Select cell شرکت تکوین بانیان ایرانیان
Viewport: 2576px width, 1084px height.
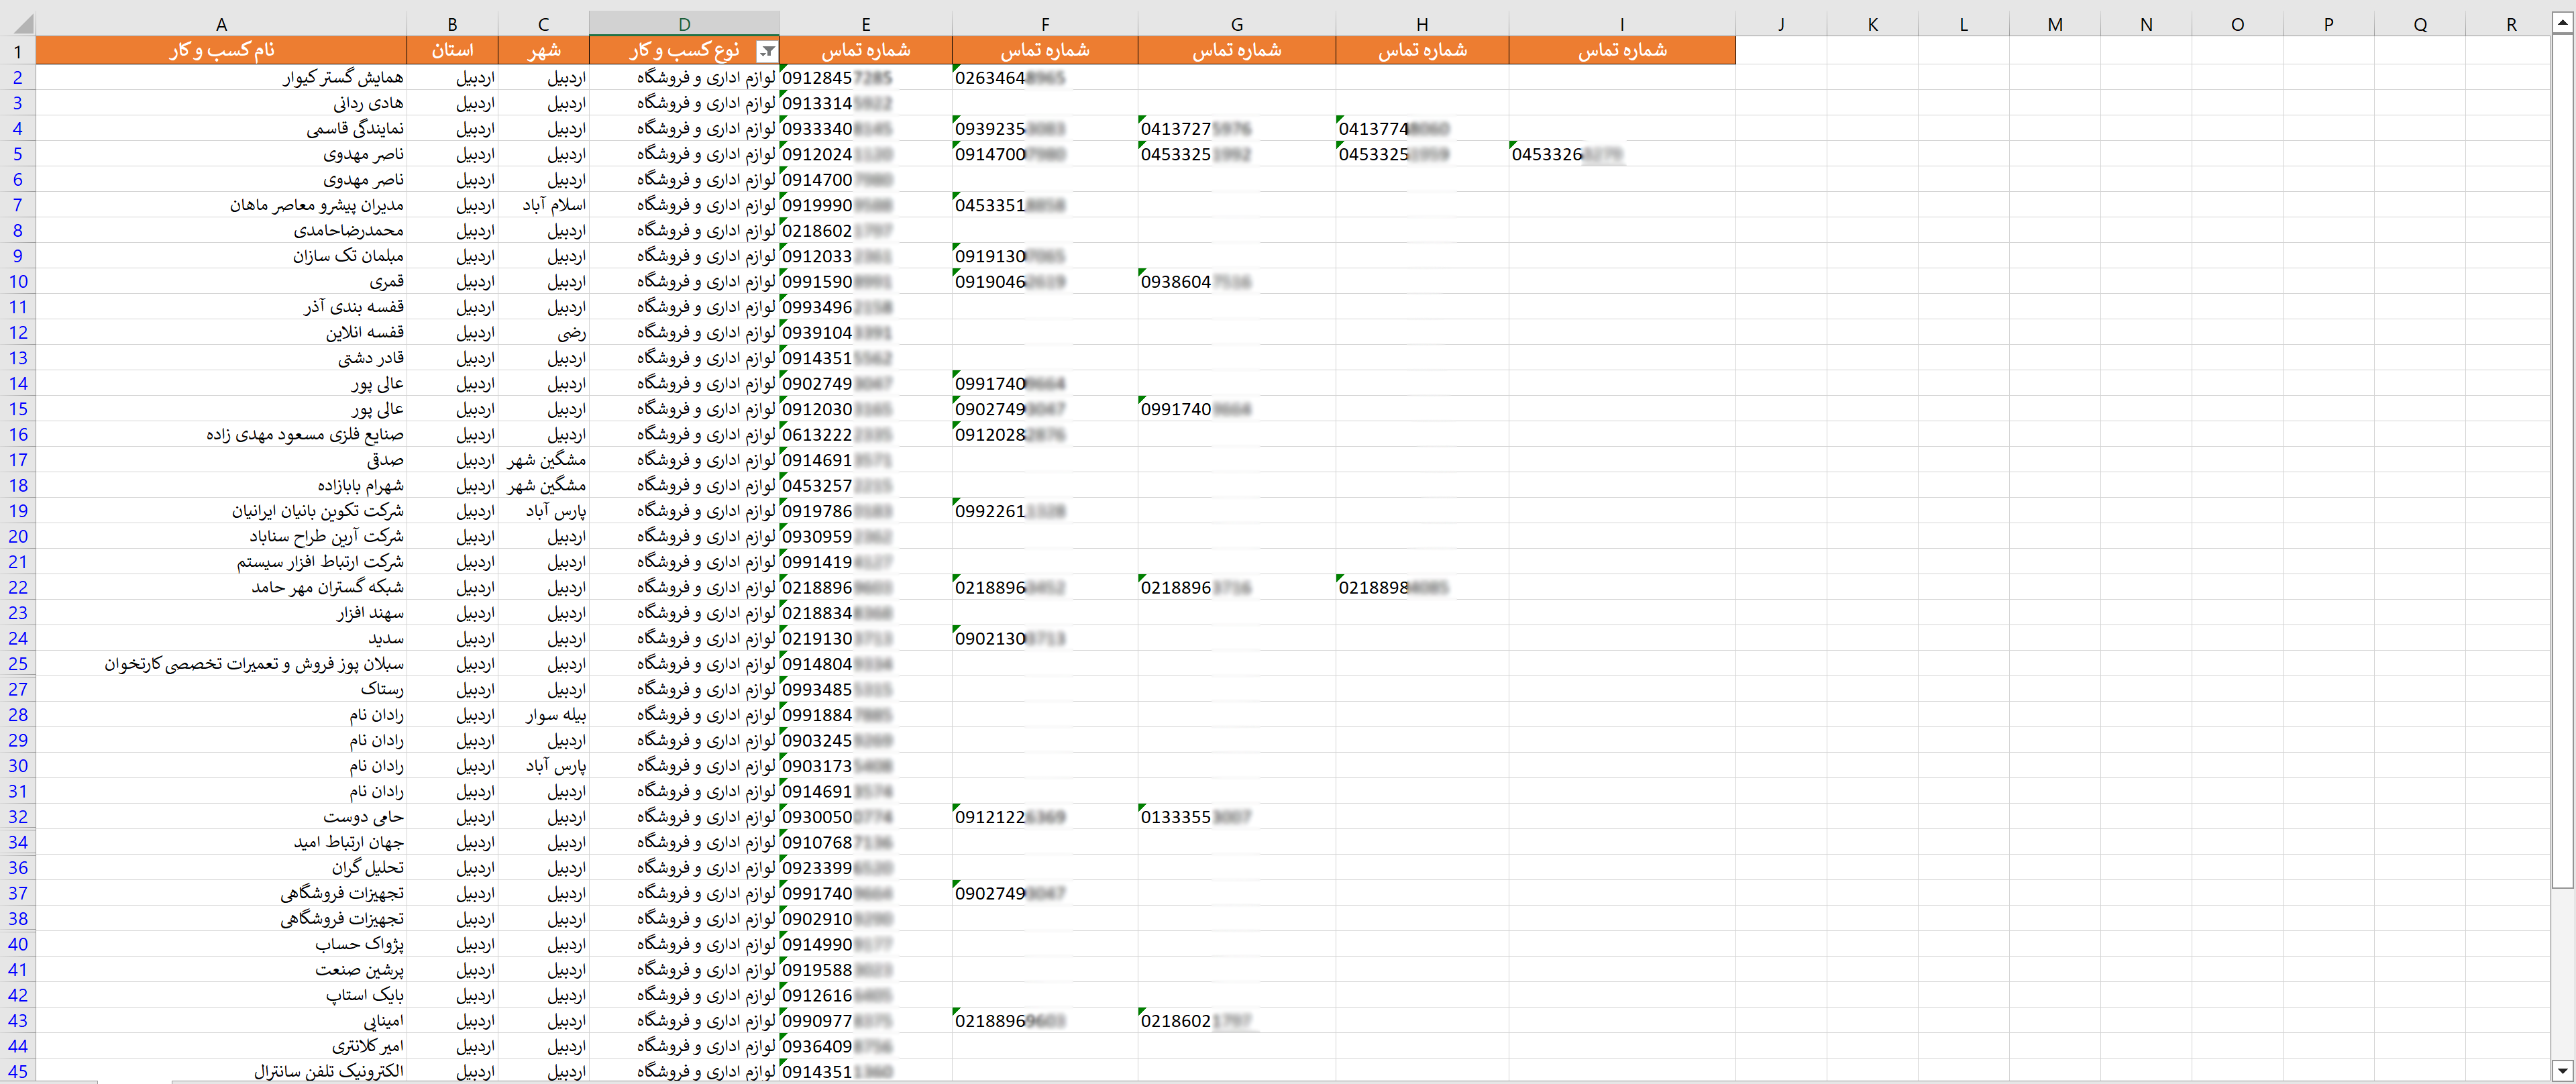point(221,511)
